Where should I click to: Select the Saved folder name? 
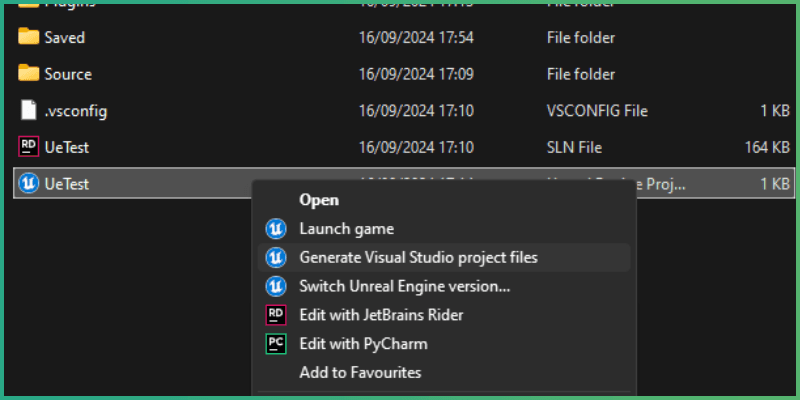pyautogui.click(x=65, y=37)
